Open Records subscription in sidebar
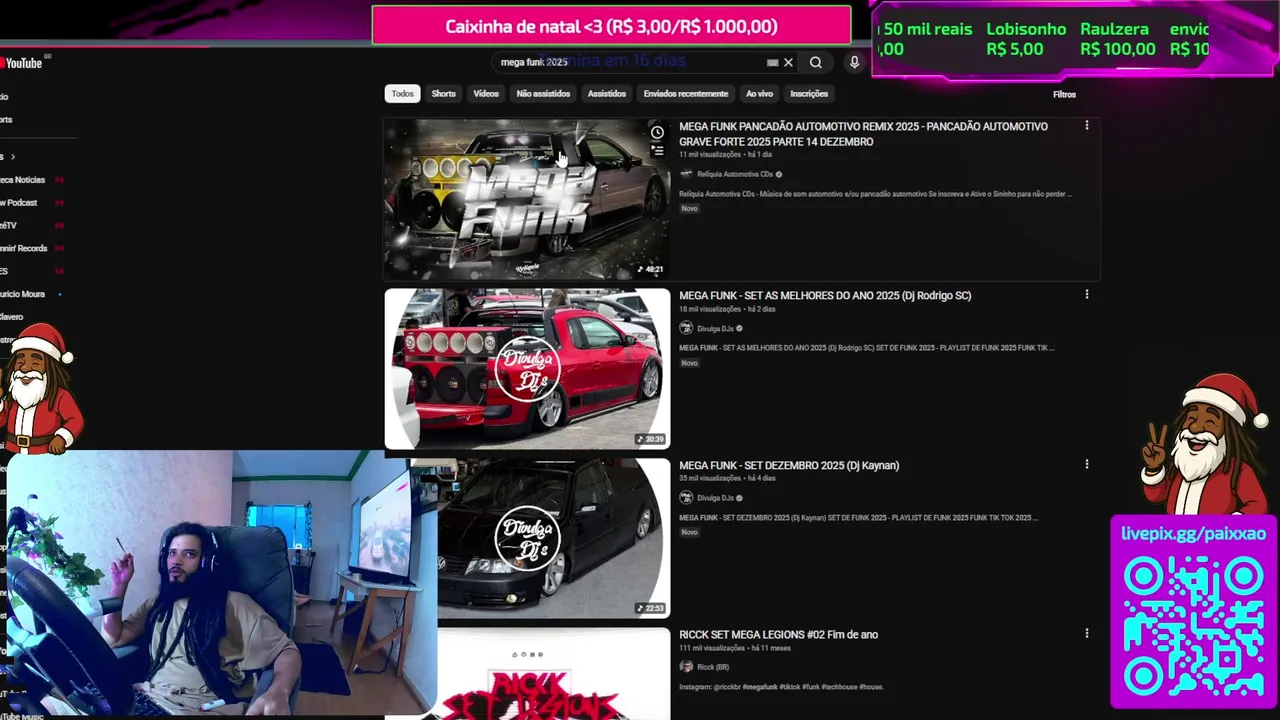The height and width of the screenshot is (720, 1280). pyautogui.click(x=24, y=248)
